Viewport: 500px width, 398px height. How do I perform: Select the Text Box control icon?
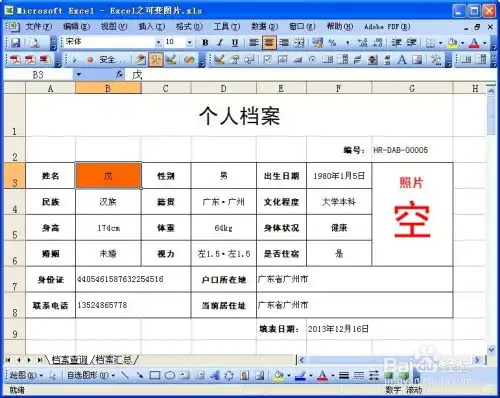click(282, 60)
